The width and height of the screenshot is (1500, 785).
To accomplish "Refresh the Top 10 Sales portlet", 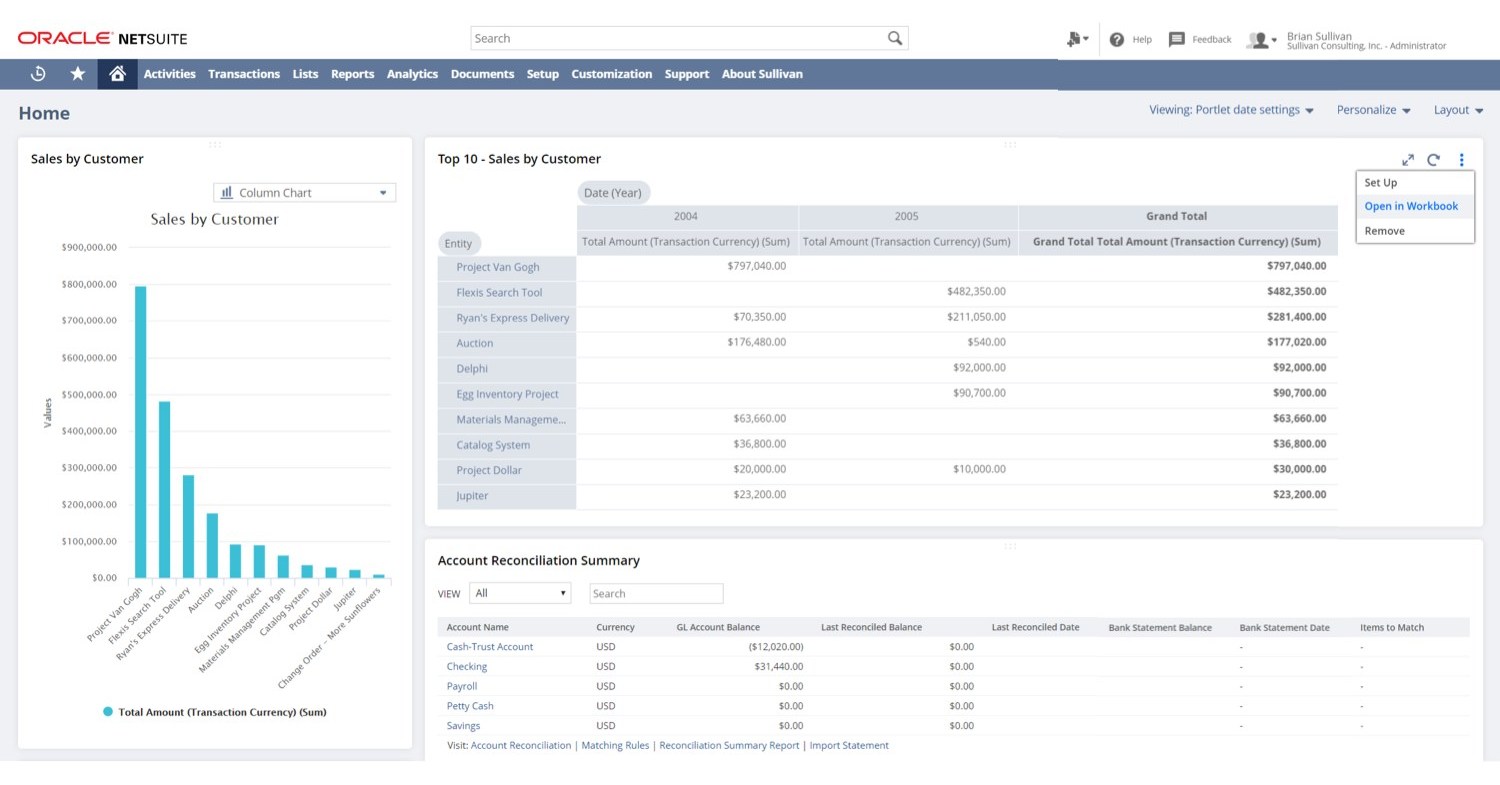I will tap(1434, 159).
